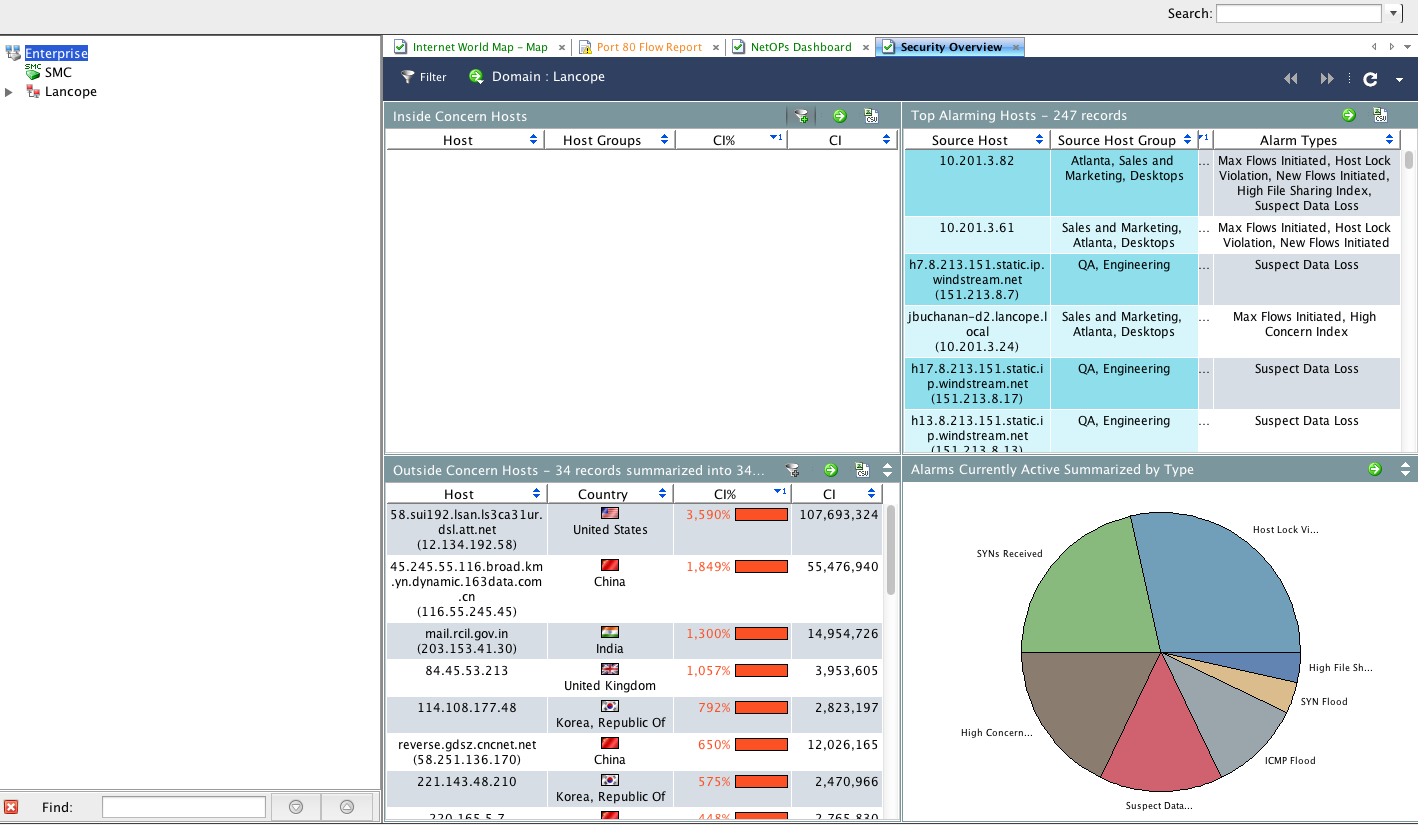Viewport: 1418px width, 825px height.
Task: Click the refresh icon in dashboard toolbar
Action: click(1370, 79)
